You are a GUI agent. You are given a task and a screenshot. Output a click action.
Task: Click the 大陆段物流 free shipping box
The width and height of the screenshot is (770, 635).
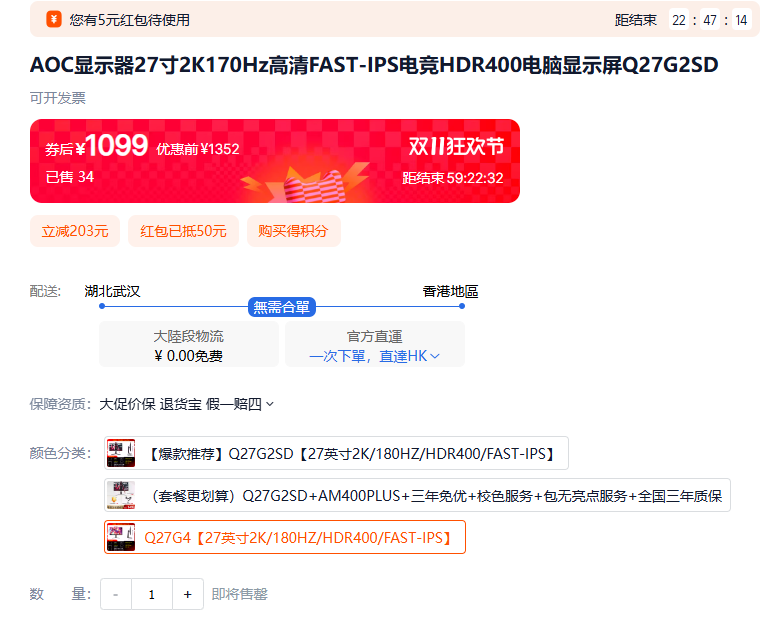pyautogui.click(x=189, y=344)
